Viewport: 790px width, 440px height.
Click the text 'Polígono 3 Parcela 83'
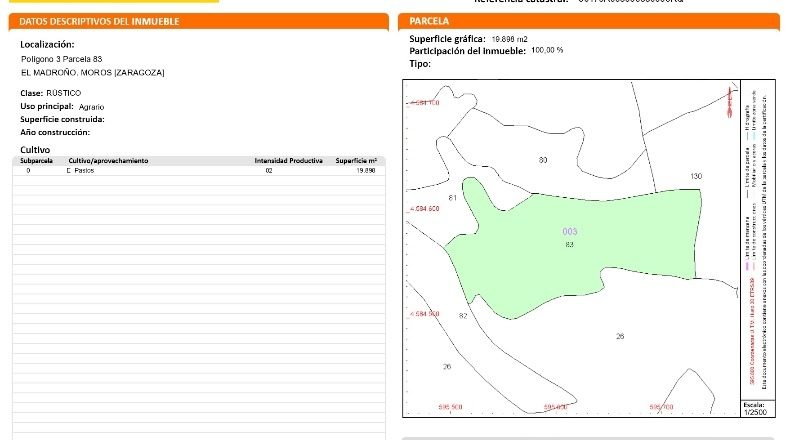(x=61, y=59)
